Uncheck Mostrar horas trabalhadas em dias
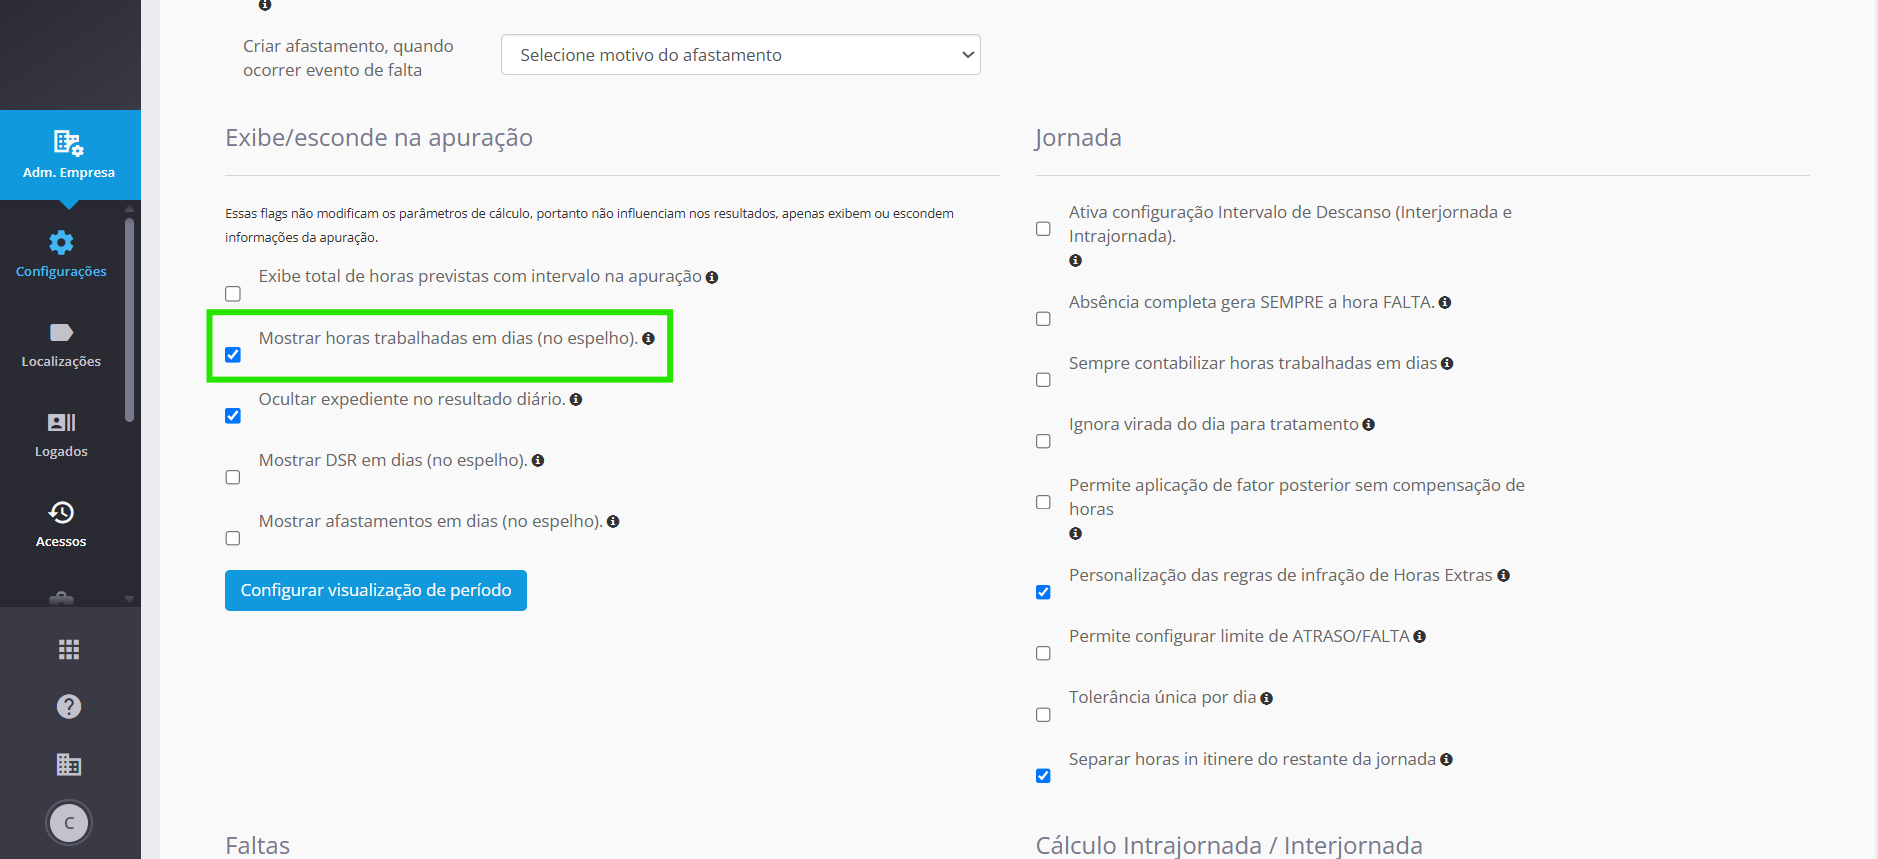Viewport: 1878px width, 859px height. 233,355
